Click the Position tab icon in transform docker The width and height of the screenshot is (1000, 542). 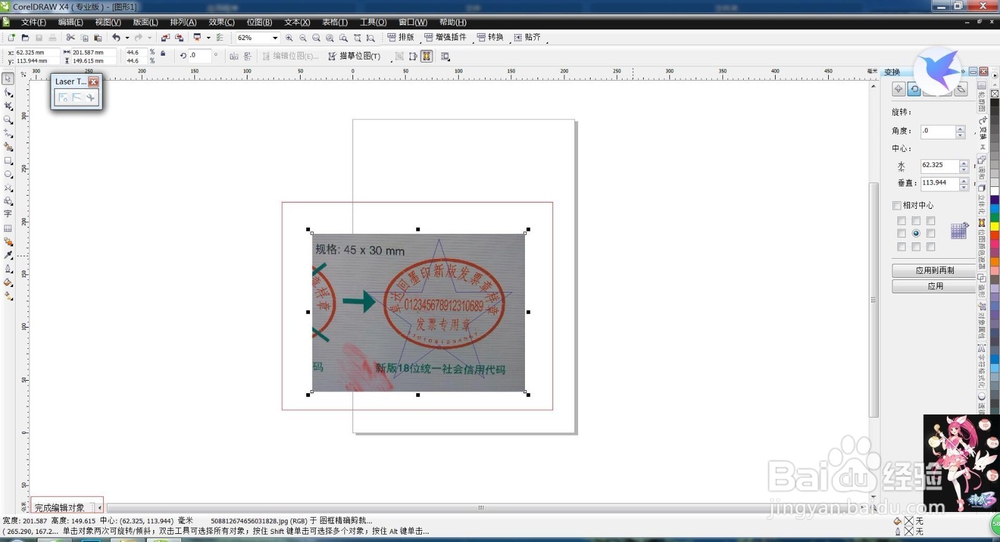pyautogui.click(x=899, y=89)
